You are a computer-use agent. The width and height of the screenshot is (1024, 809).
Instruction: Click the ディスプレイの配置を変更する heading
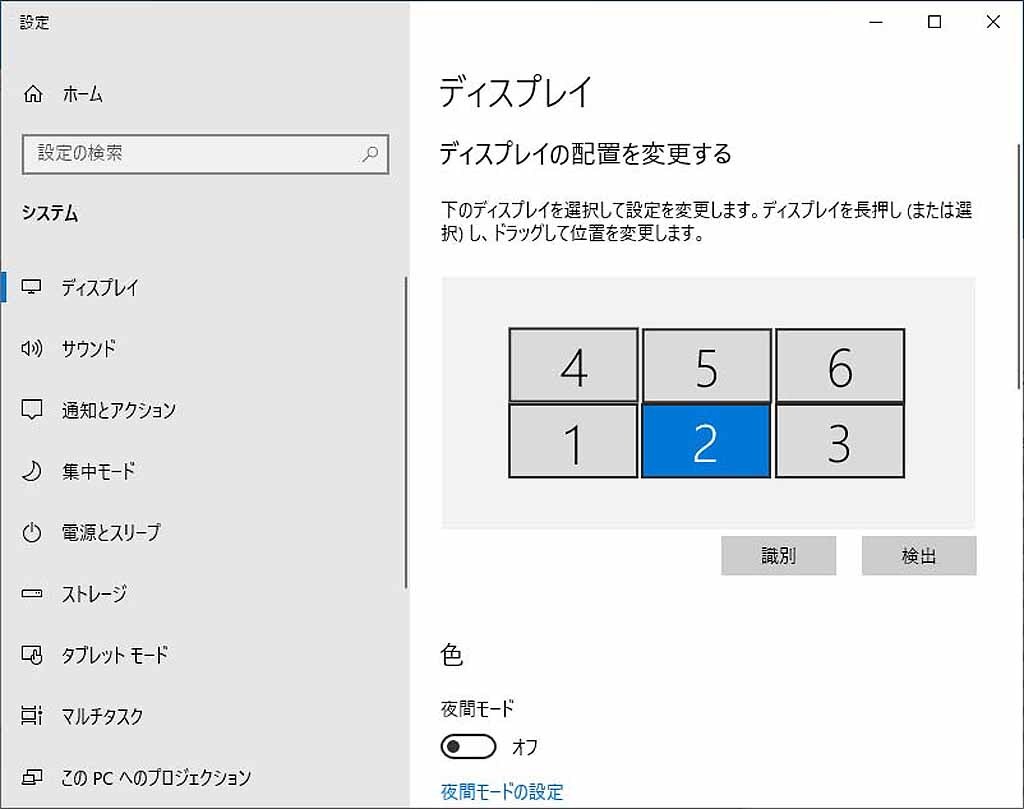(585, 154)
